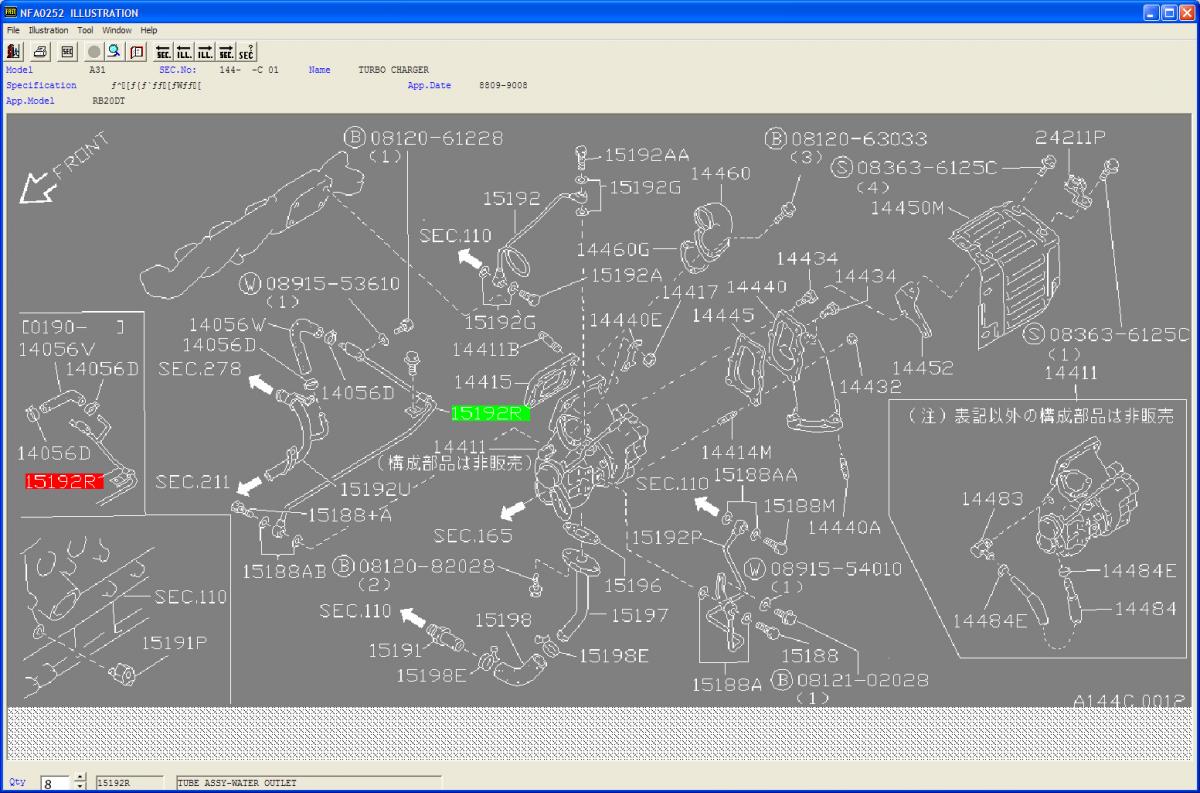Click the printer icon to print illustration

point(40,51)
